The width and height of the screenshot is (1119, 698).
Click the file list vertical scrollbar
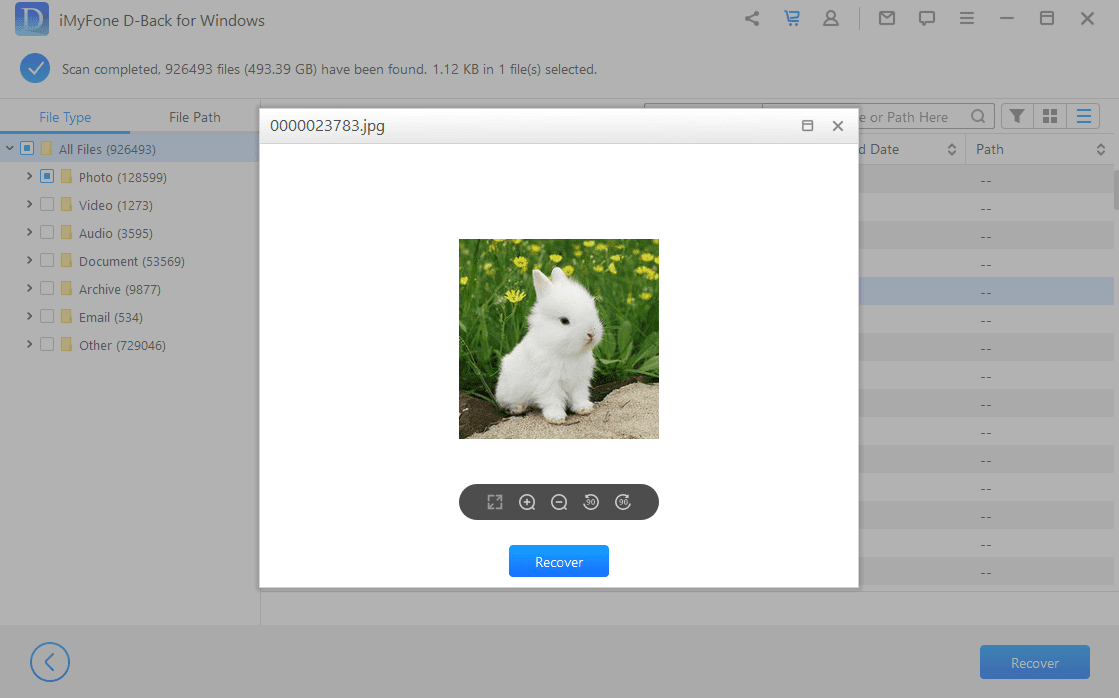tap(1115, 189)
